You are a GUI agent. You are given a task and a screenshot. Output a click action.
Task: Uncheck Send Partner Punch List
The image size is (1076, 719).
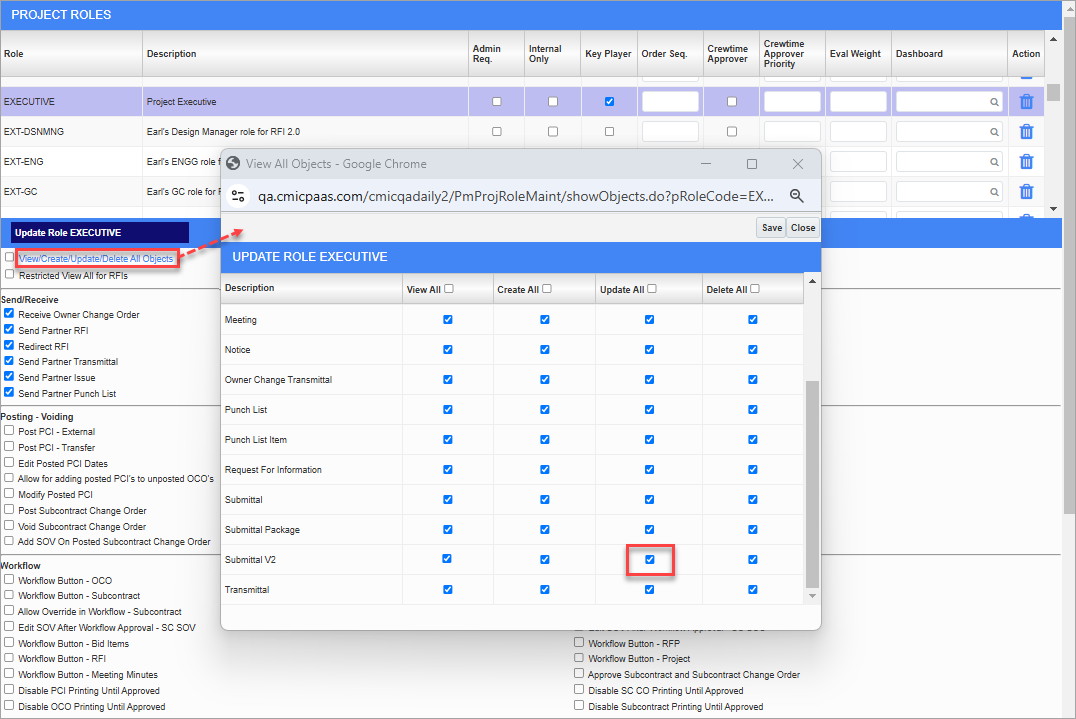(9, 392)
